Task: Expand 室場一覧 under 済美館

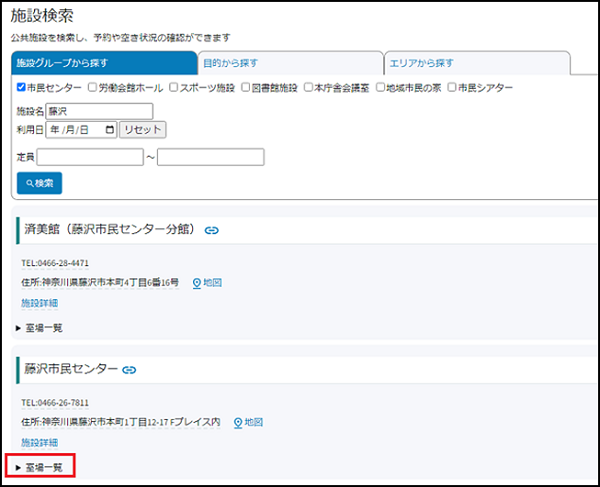Action: point(39,328)
